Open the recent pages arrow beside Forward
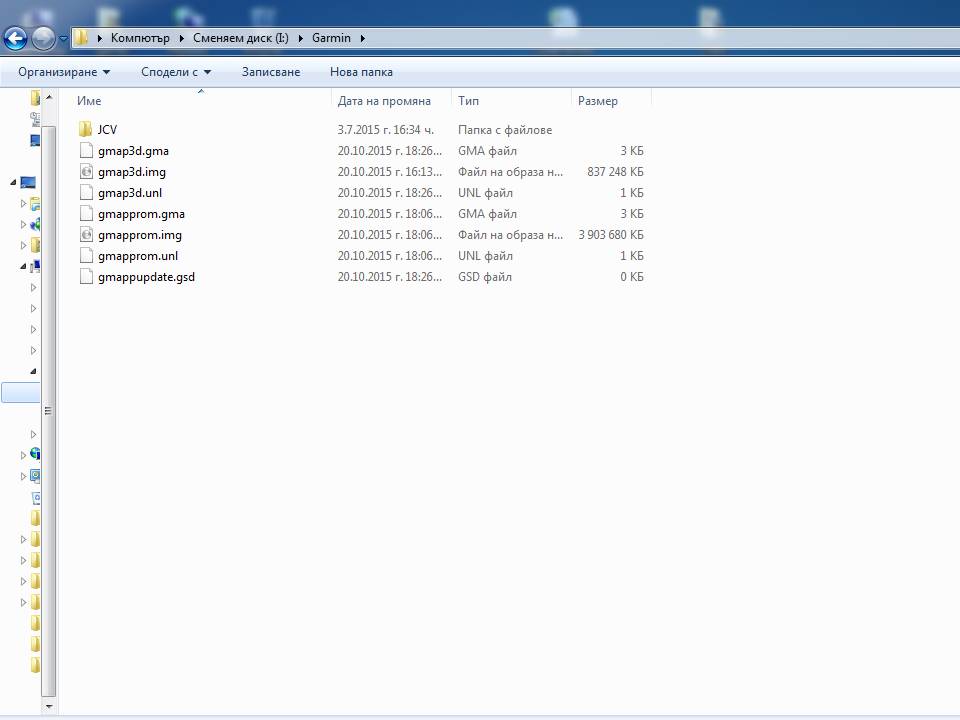The image size is (960, 720). (64, 39)
